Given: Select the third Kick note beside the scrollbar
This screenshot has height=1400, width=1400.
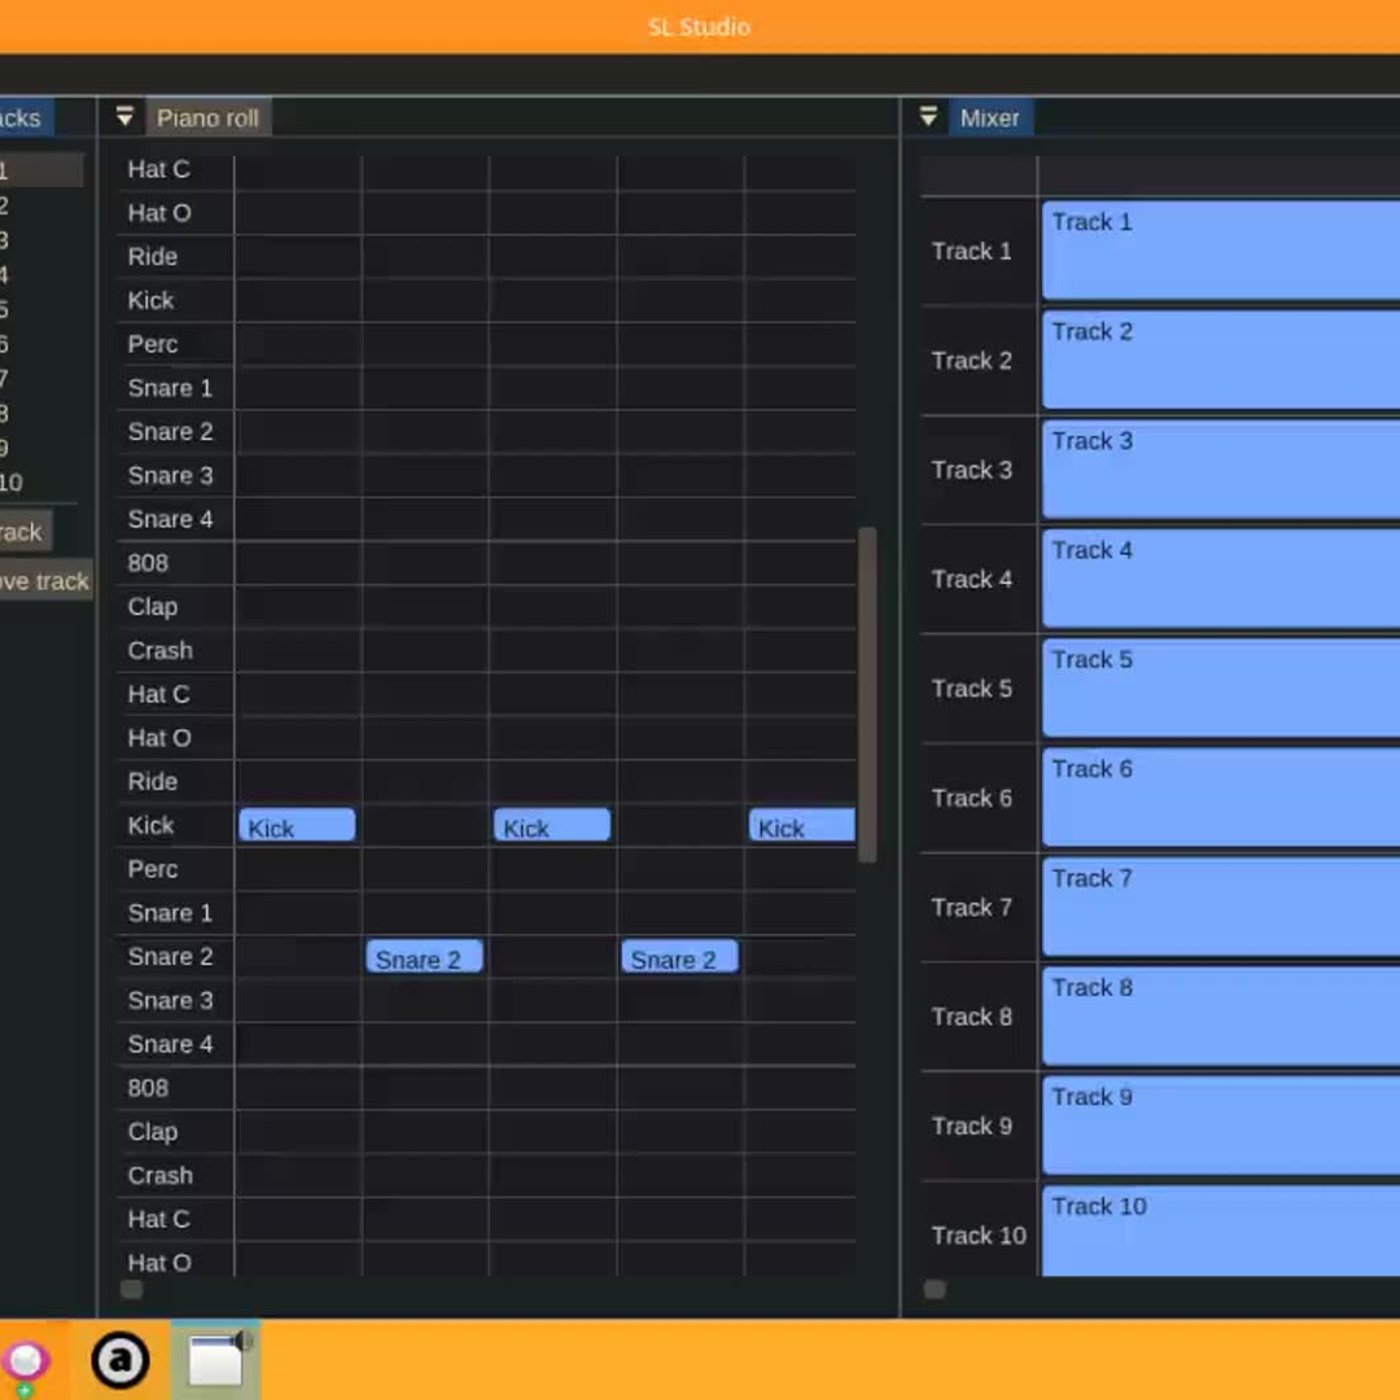Looking at the screenshot, I should pos(802,825).
